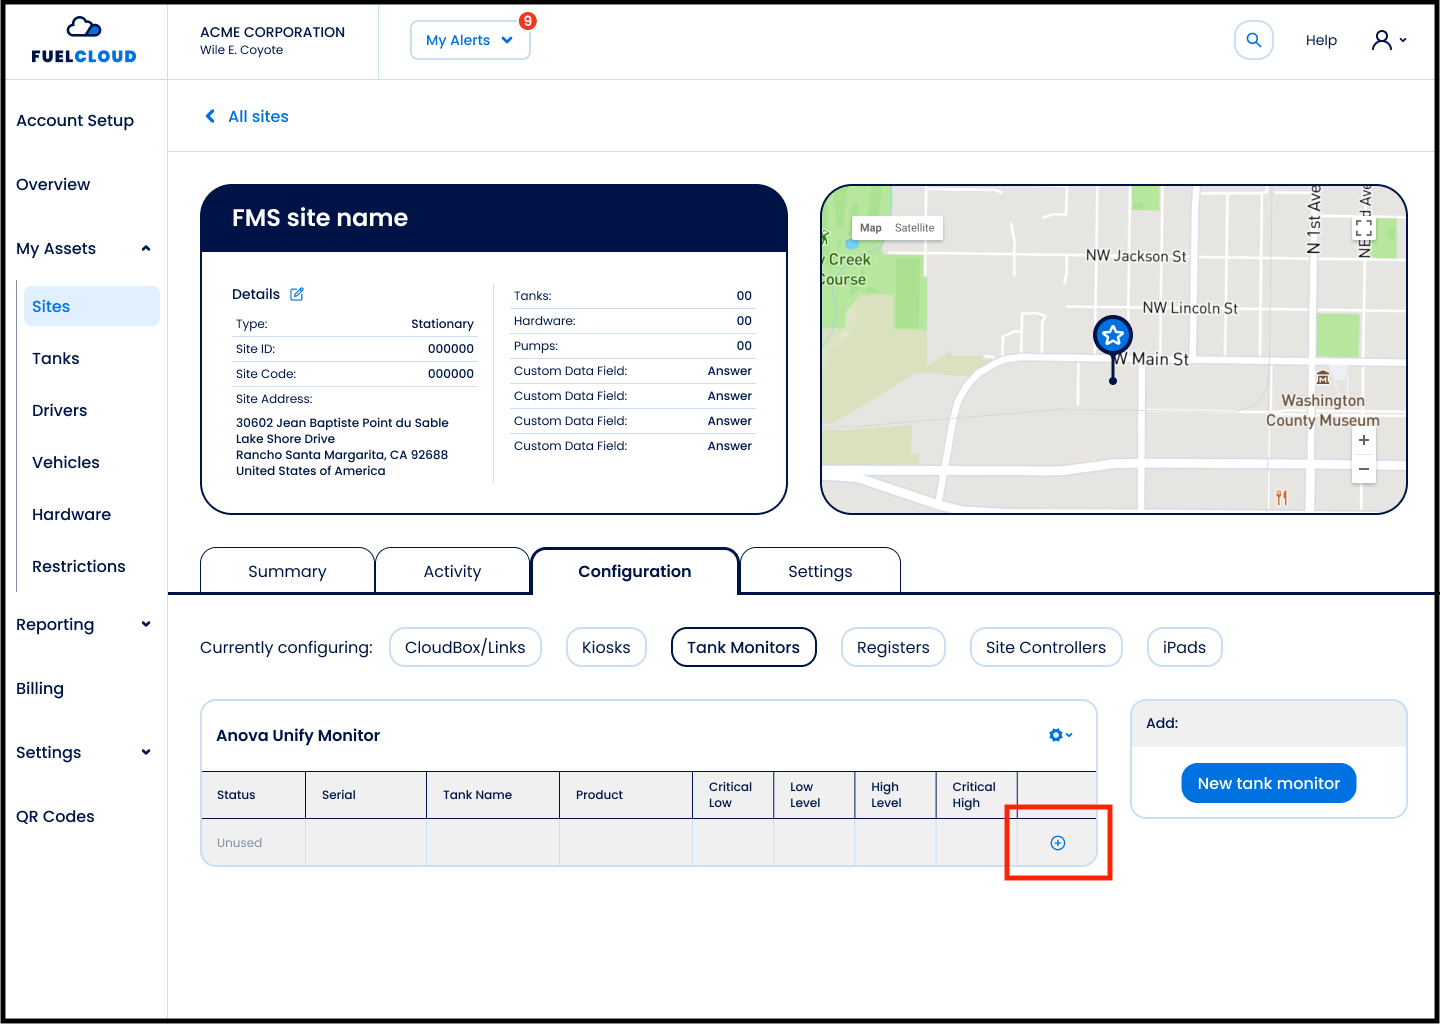The height and width of the screenshot is (1024, 1440).
Task: Open the search magnifier icon
Action: [x=1253, y=41]
